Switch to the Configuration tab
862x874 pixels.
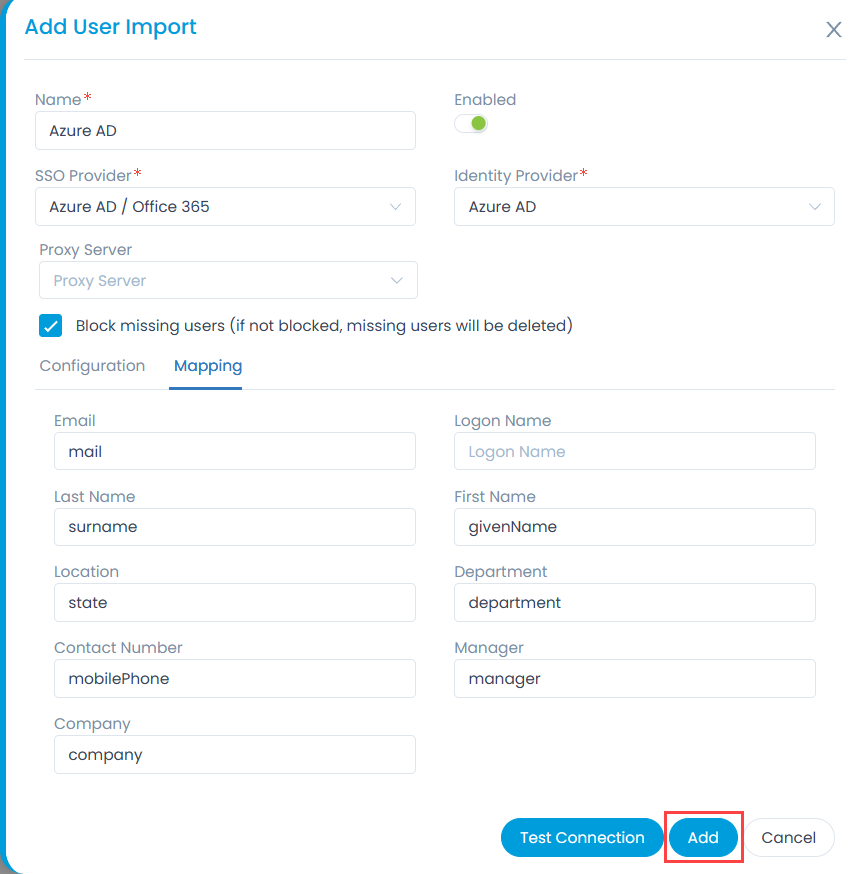click(92, 366)
